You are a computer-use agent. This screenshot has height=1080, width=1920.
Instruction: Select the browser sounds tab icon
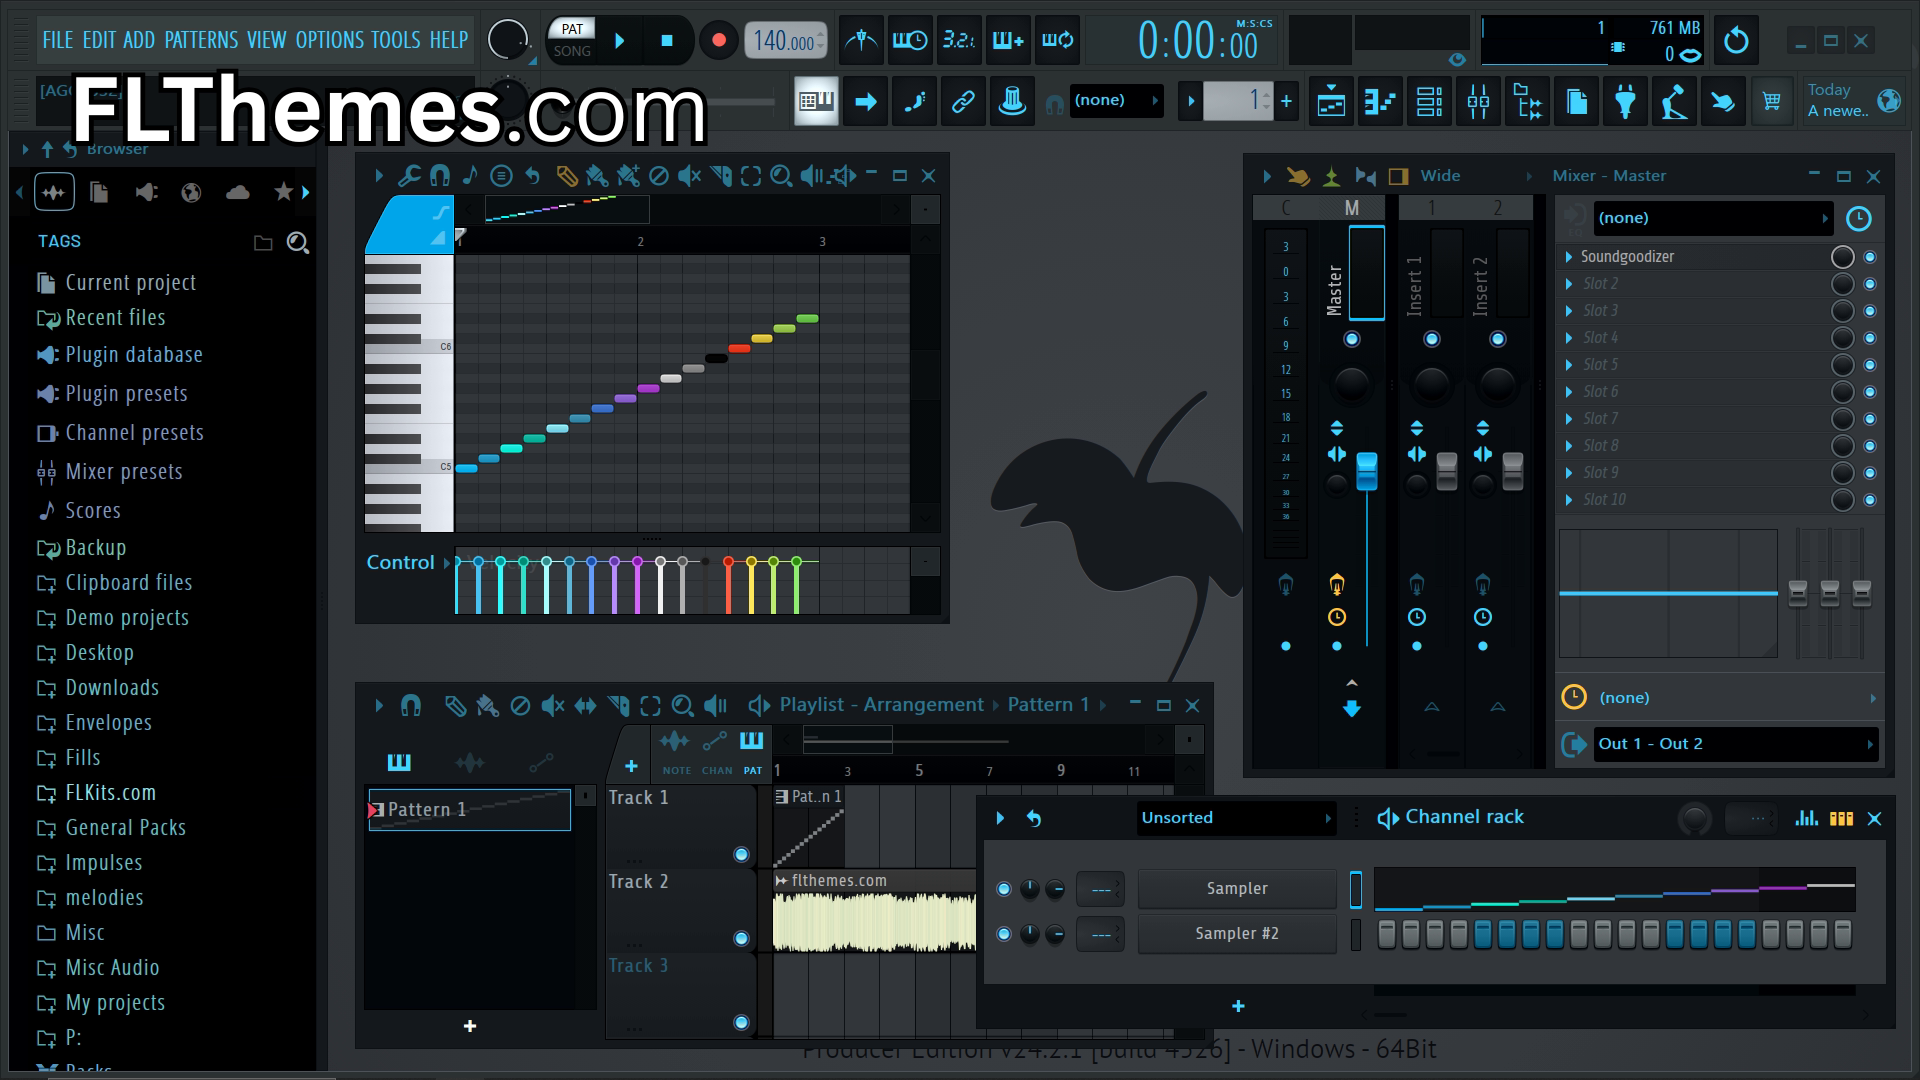coord(54,192)
